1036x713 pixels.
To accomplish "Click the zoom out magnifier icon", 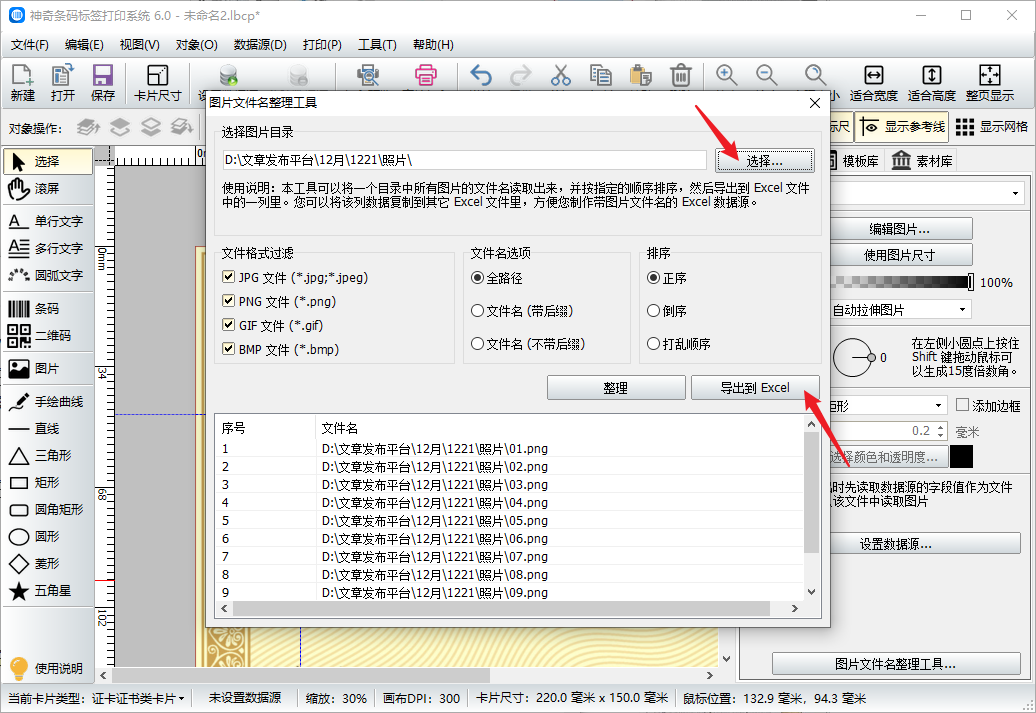I will point(766,75).
